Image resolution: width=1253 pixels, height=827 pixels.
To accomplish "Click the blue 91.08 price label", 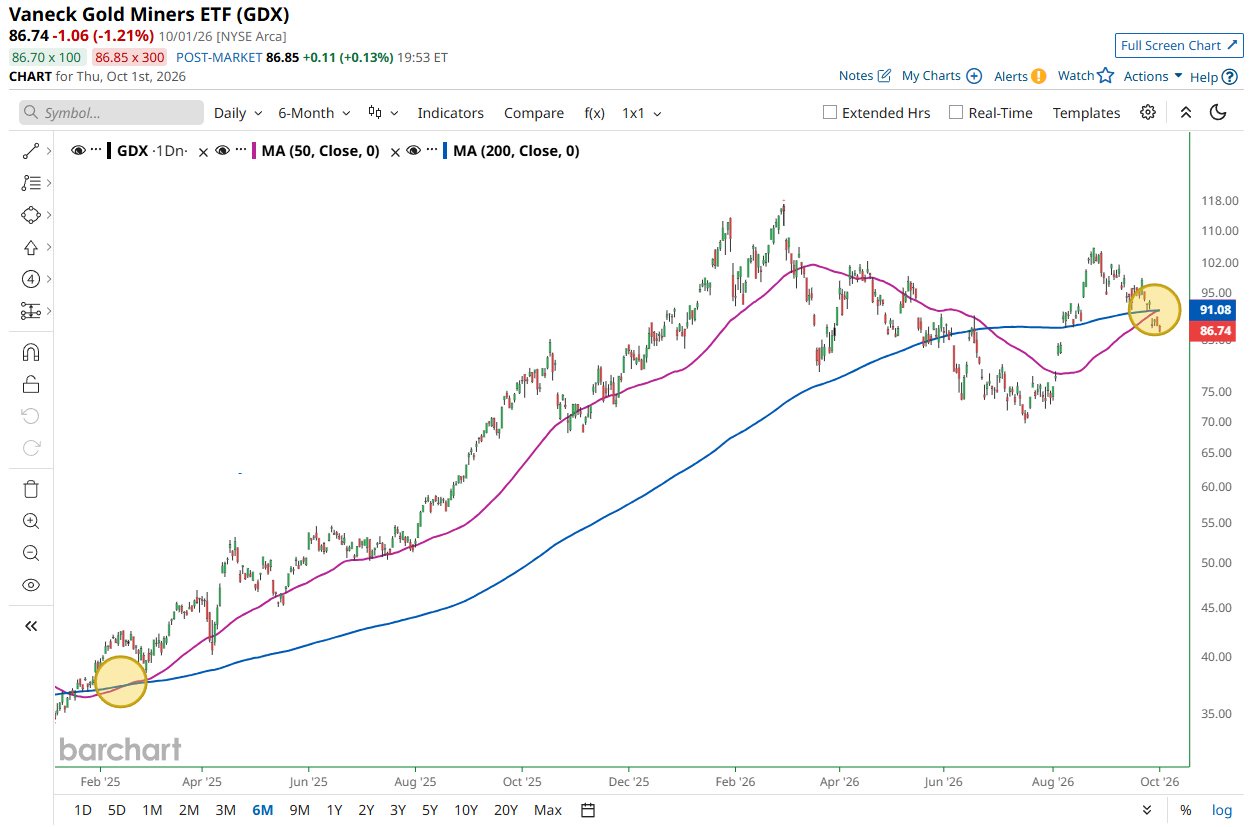I will (x=1214, y=310).
